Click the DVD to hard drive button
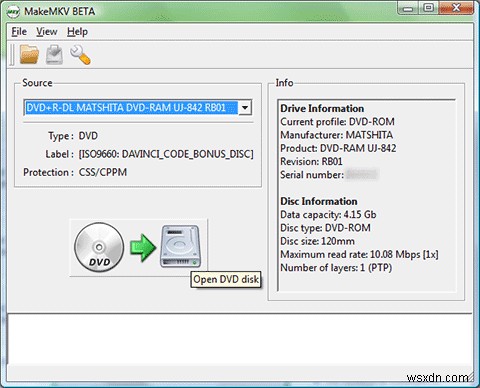 138,247
